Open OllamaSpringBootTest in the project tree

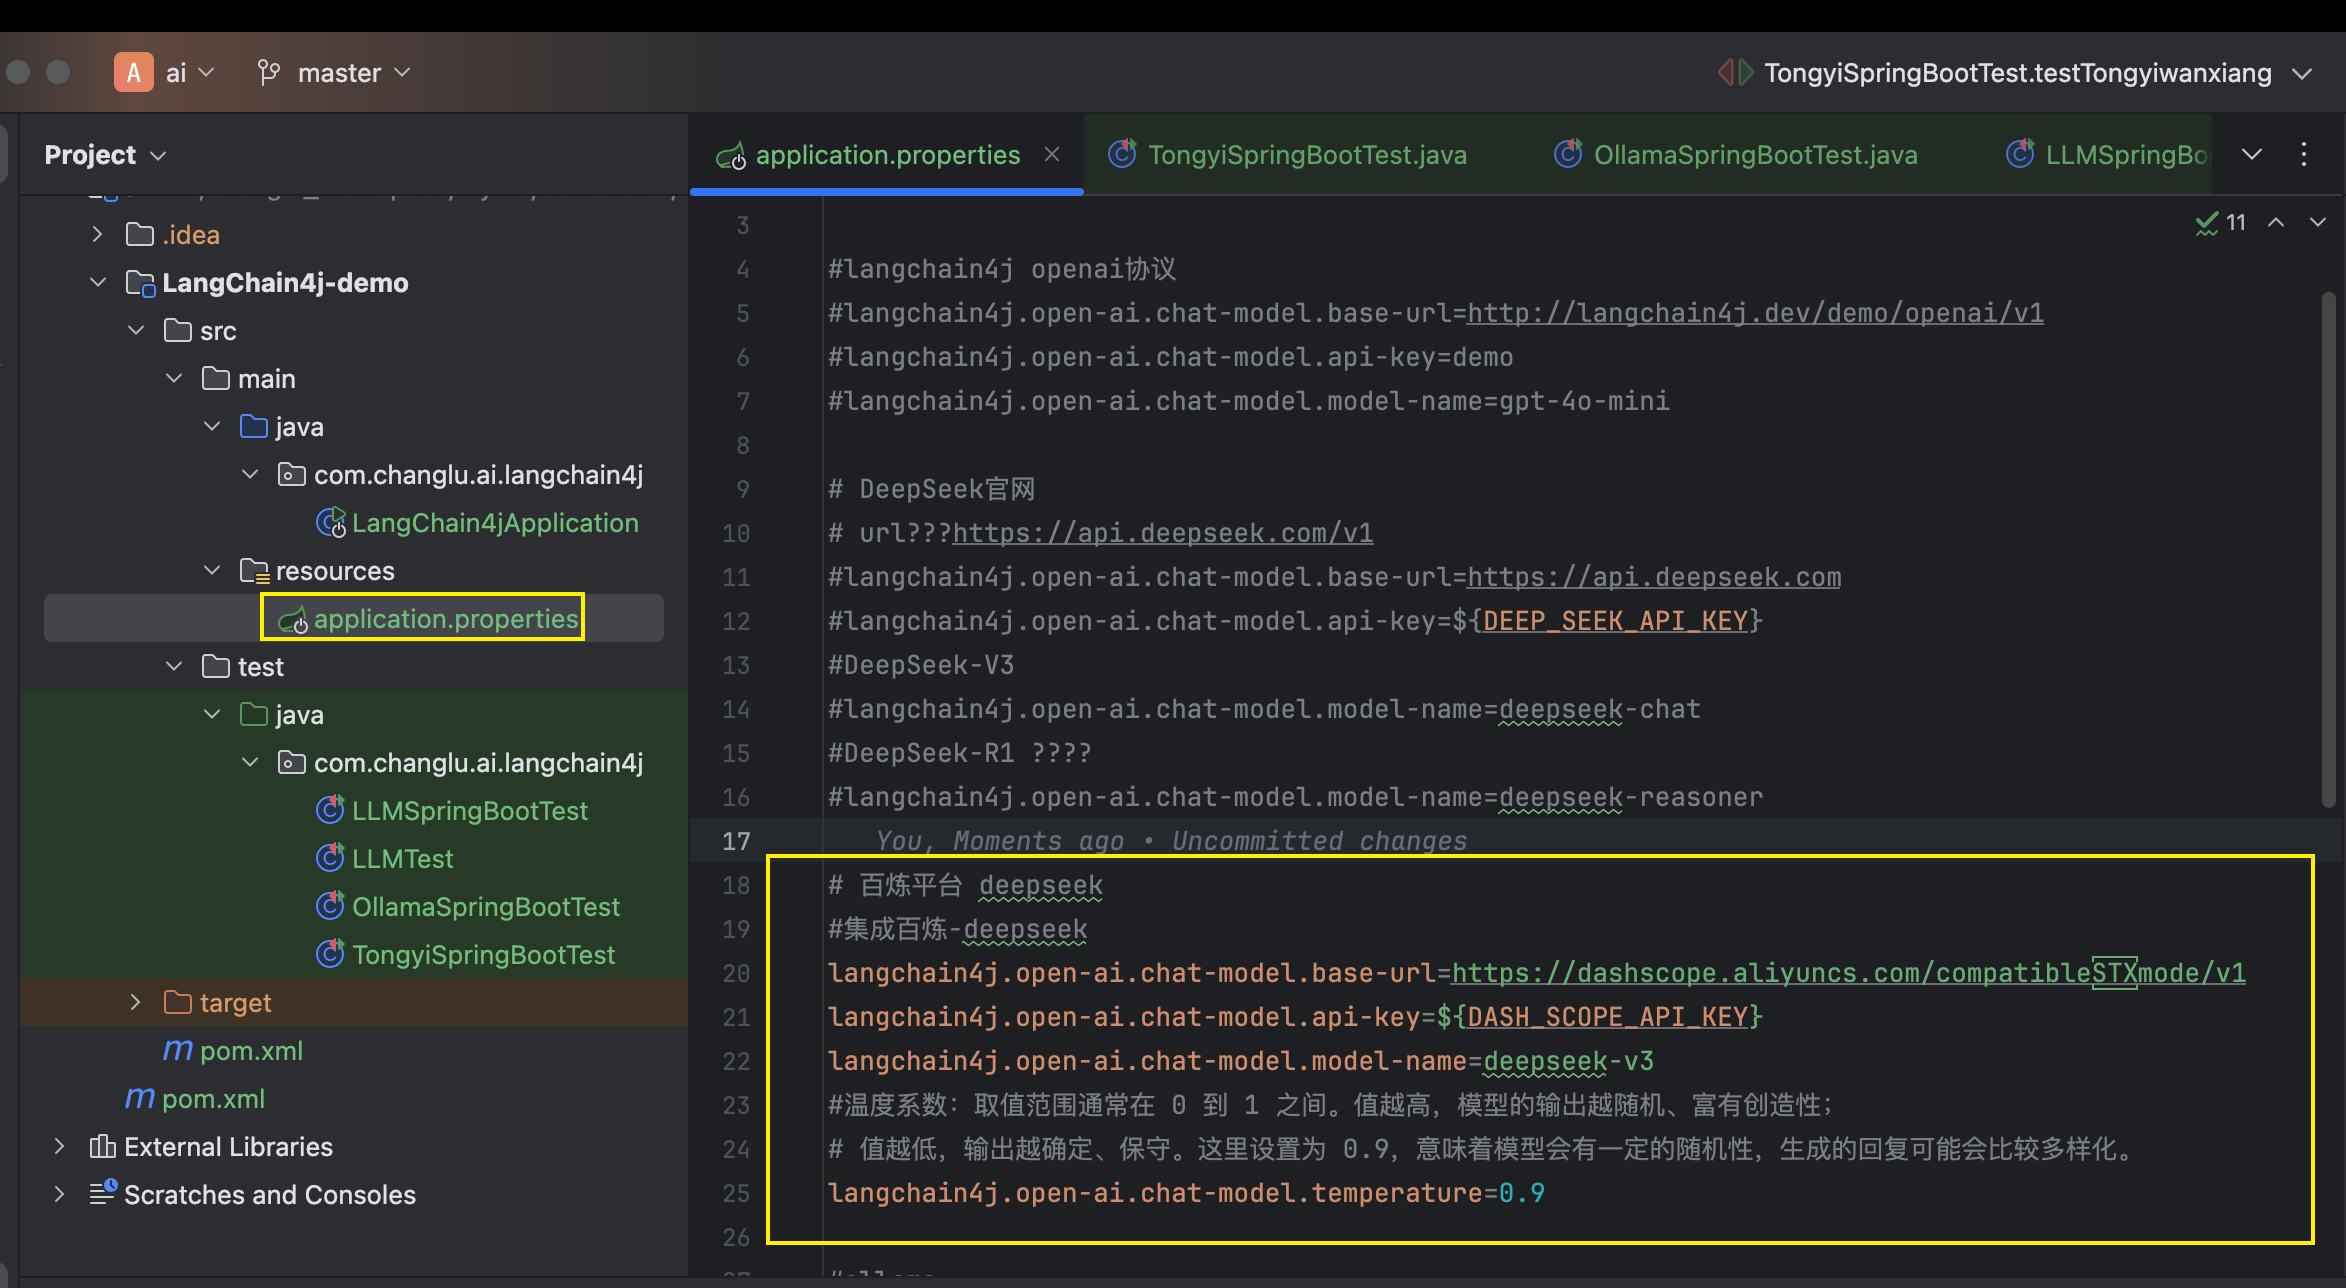[x=468, y=907]
